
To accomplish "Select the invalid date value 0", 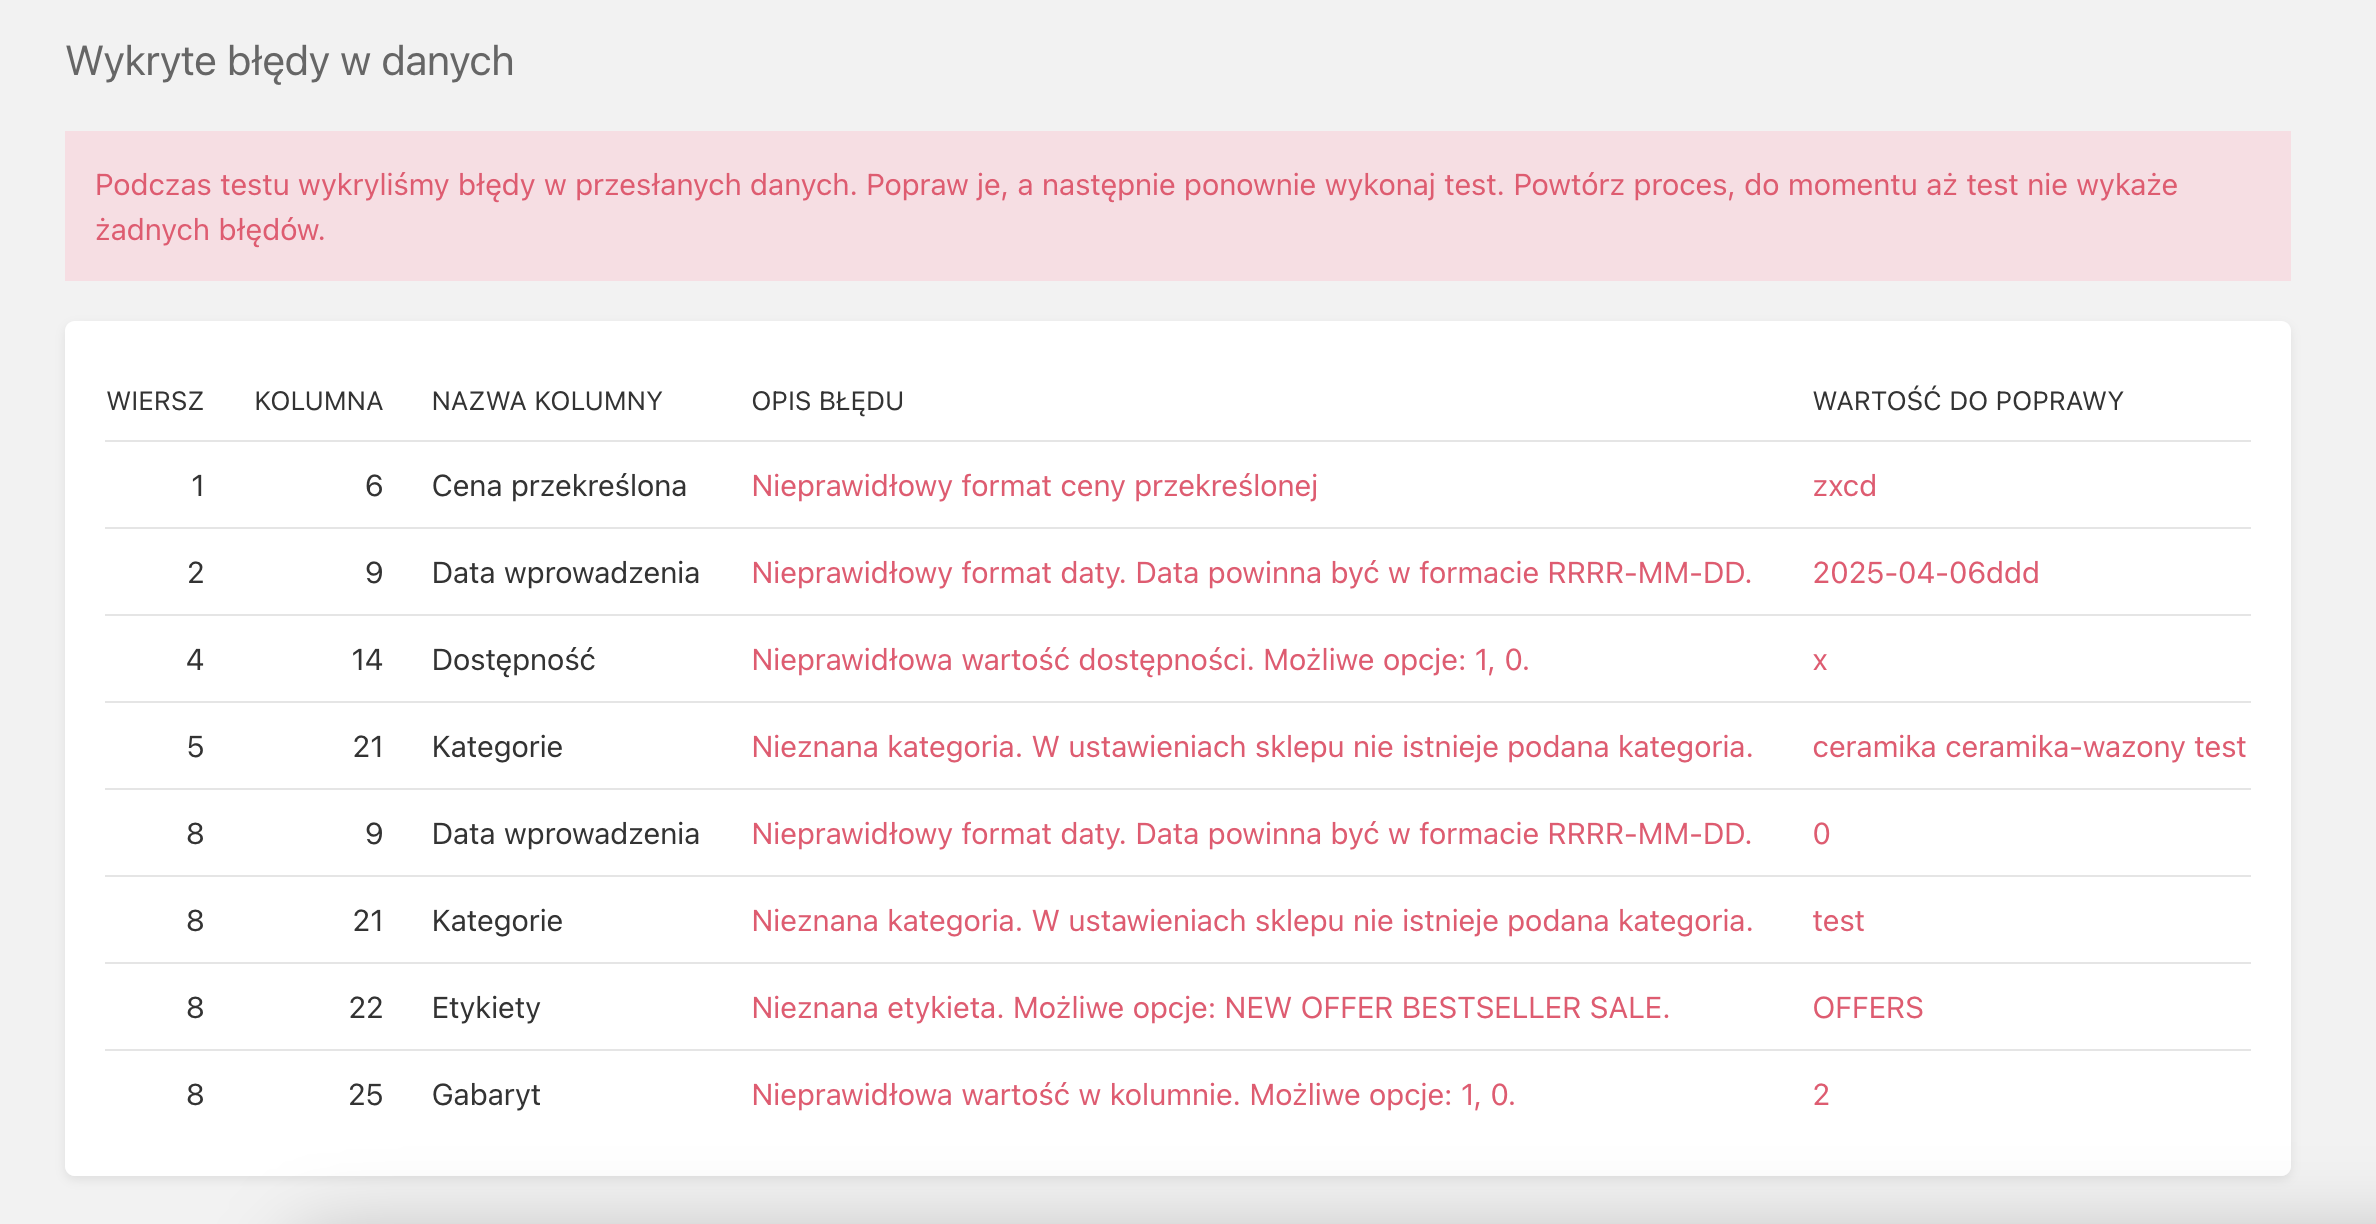I will (x=1821, y=833).
